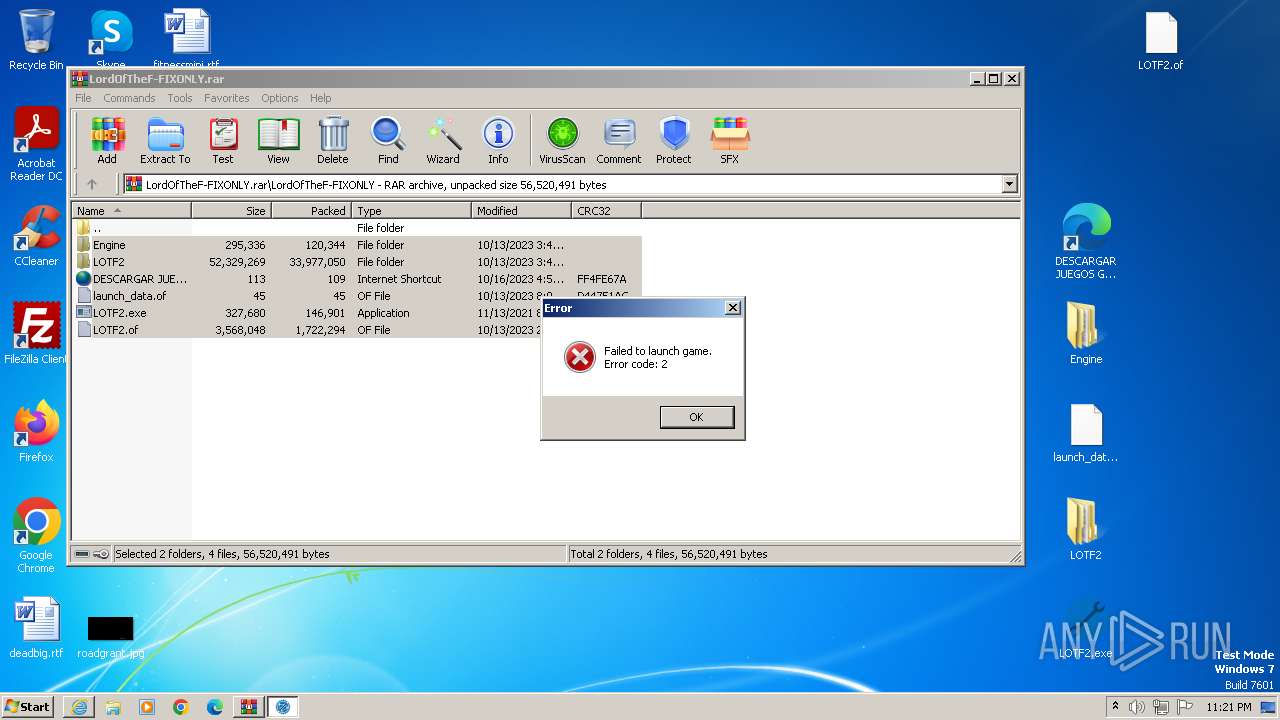Open Internet Explorer from taskbar
The image size is (1280, 720).
79,706
